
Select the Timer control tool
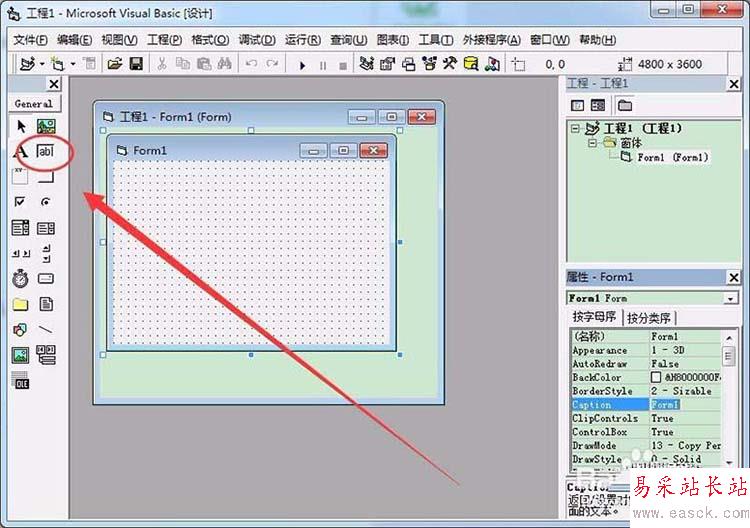(x=20, y=278)
